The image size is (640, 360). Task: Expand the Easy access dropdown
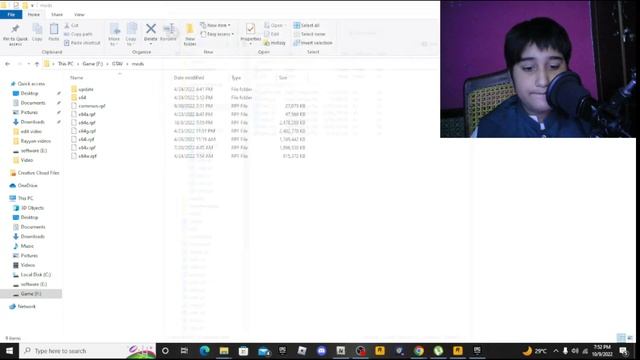(x=217, y=34)
